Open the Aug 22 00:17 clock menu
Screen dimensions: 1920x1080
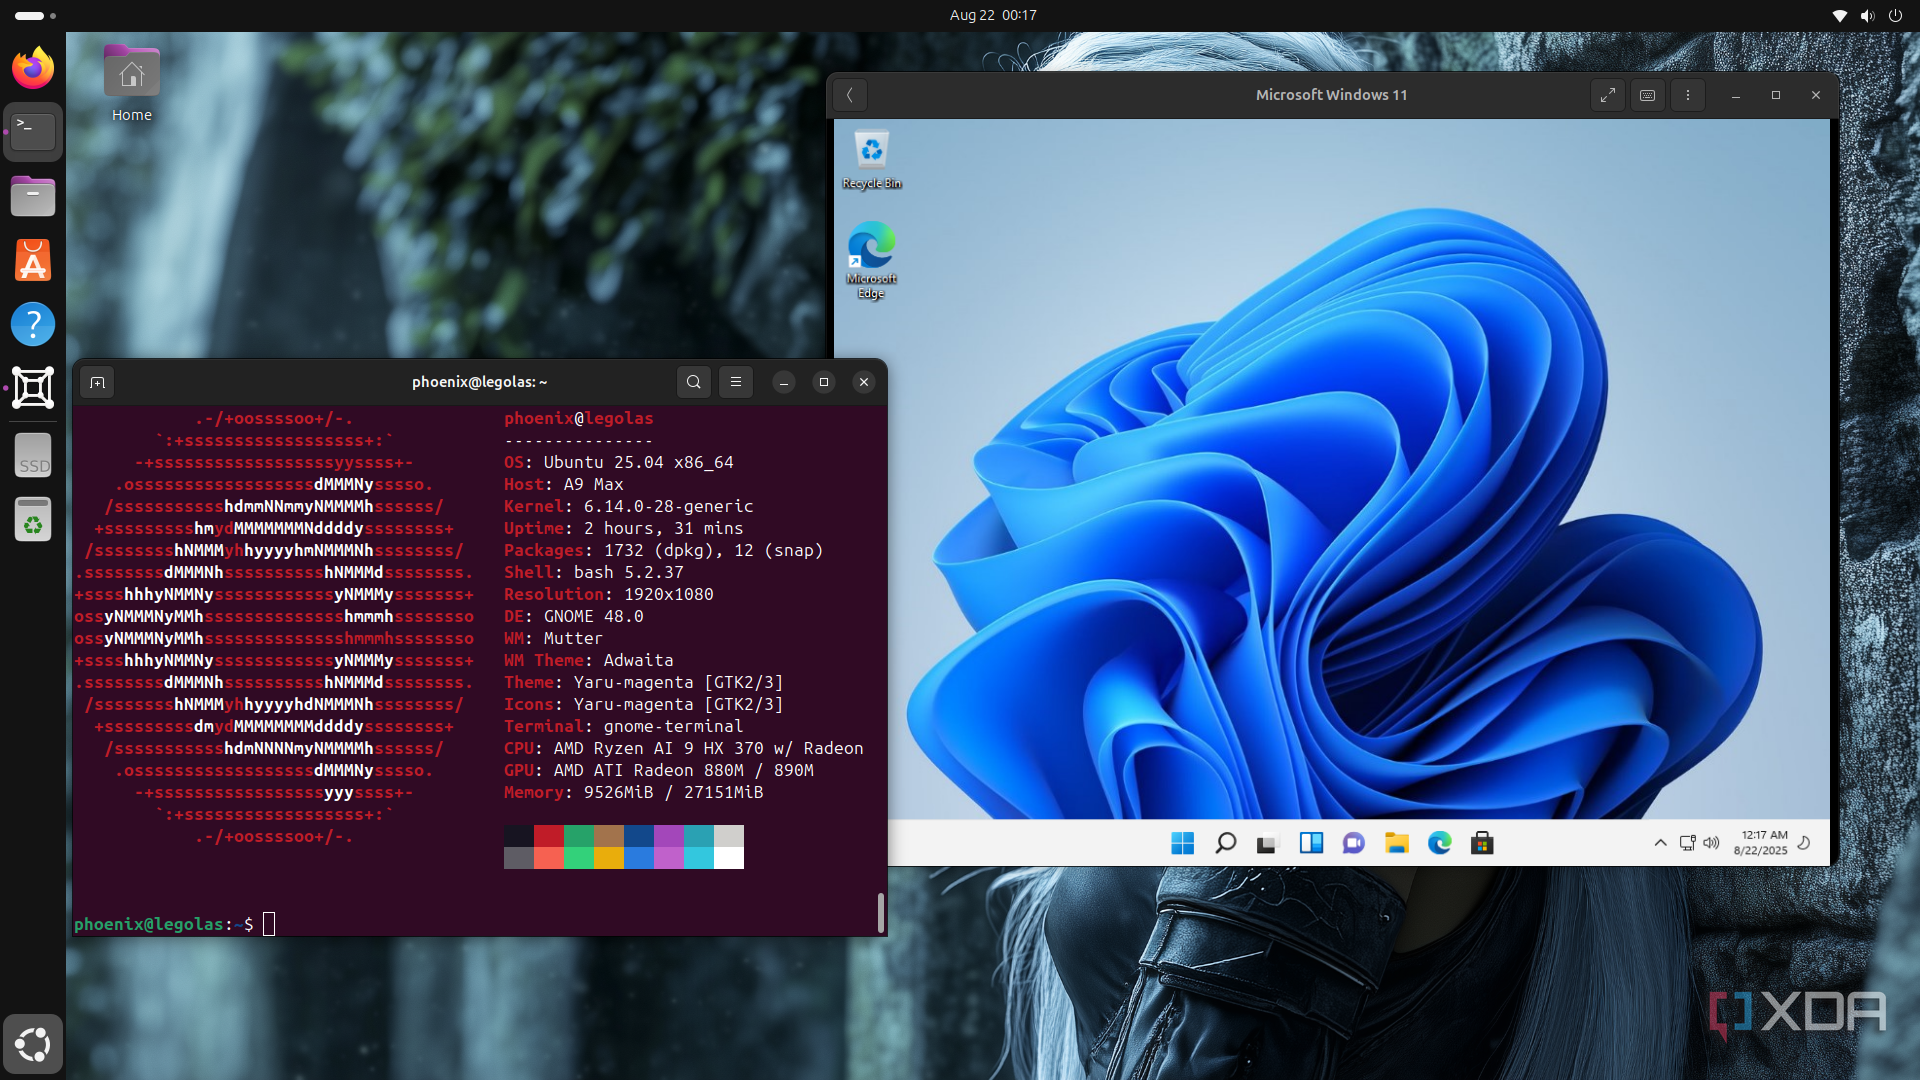(993, 15)
